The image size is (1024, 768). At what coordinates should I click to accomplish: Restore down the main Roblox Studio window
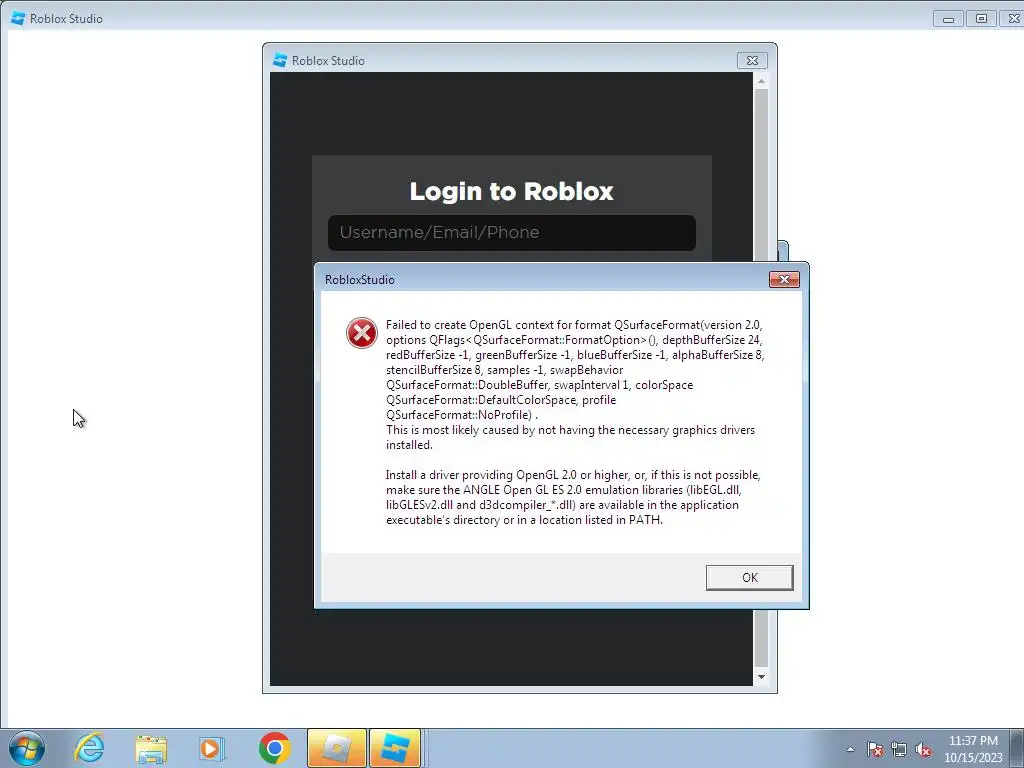click(x=981, y=19)
